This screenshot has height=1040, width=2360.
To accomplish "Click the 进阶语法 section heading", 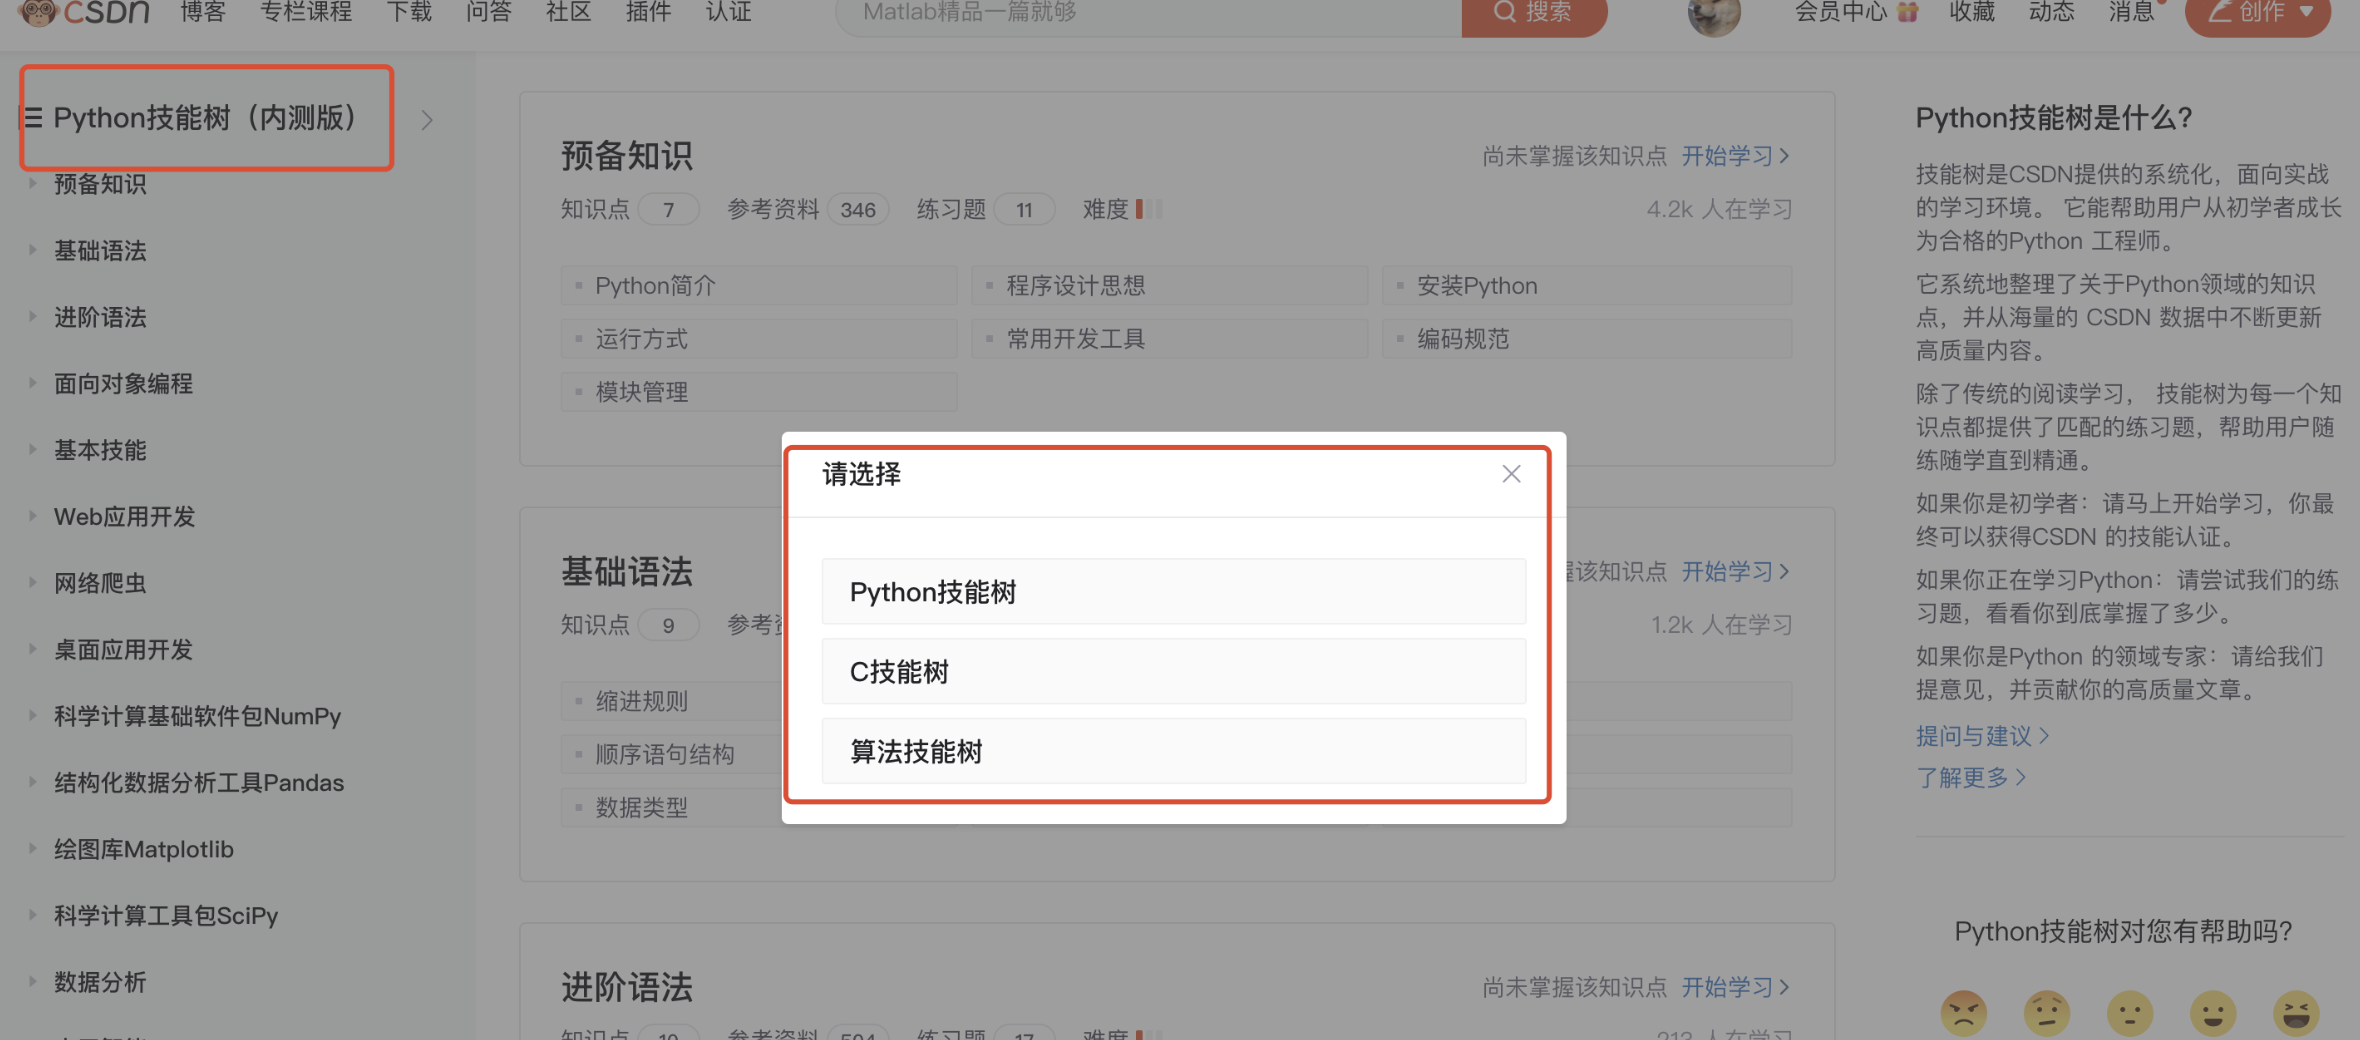I will click(627, 988).
